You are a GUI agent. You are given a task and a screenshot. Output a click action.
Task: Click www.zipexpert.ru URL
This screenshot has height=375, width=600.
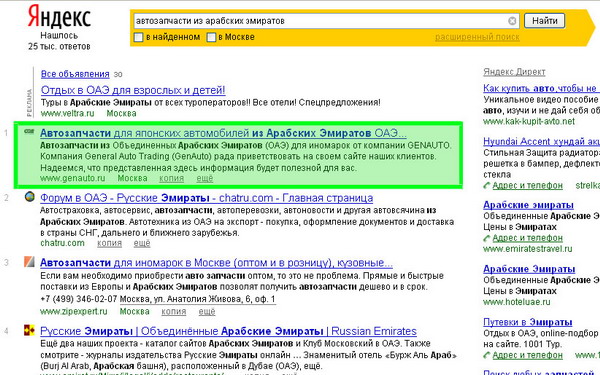[73, 311]
